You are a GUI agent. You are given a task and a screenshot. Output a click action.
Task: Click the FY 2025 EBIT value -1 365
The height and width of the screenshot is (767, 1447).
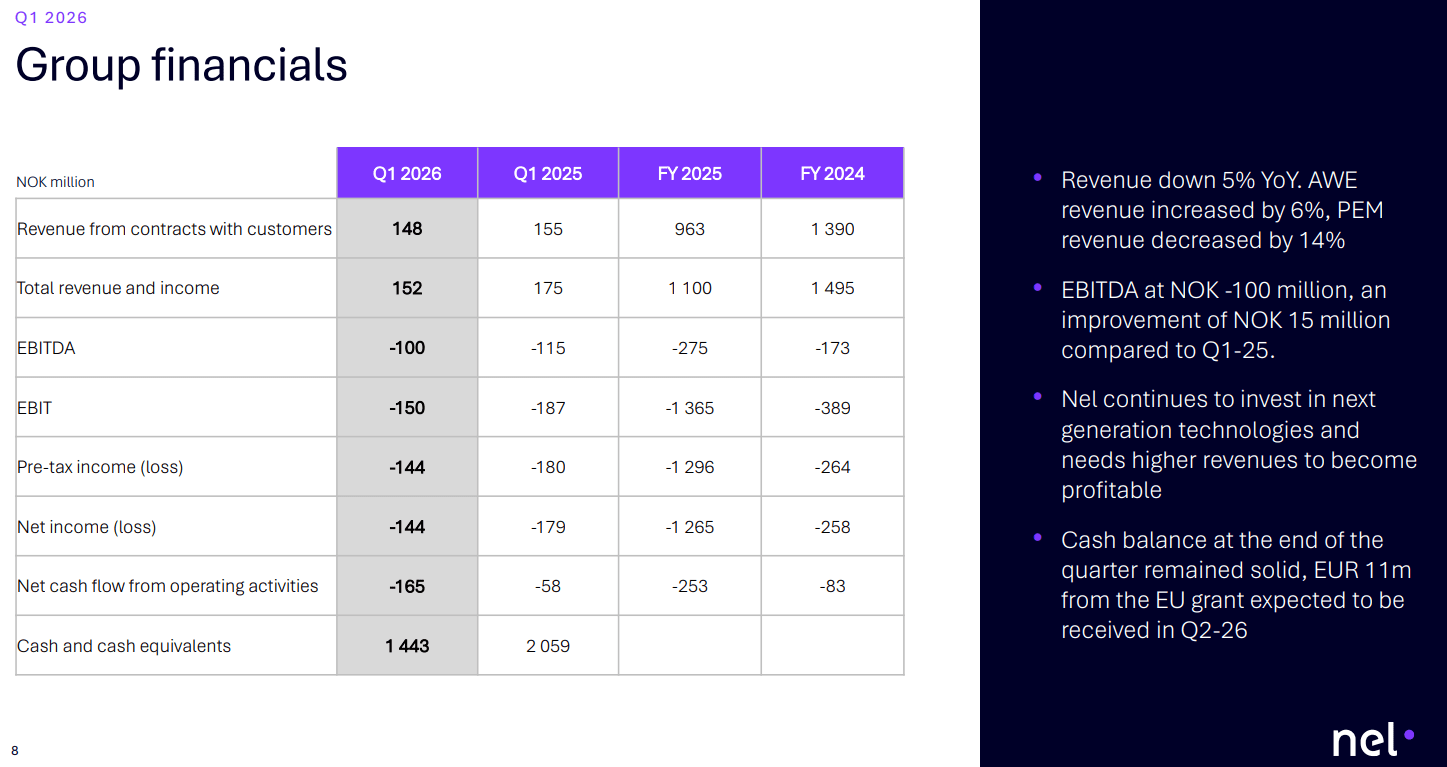pyautogui.click(x=690, y=408)
